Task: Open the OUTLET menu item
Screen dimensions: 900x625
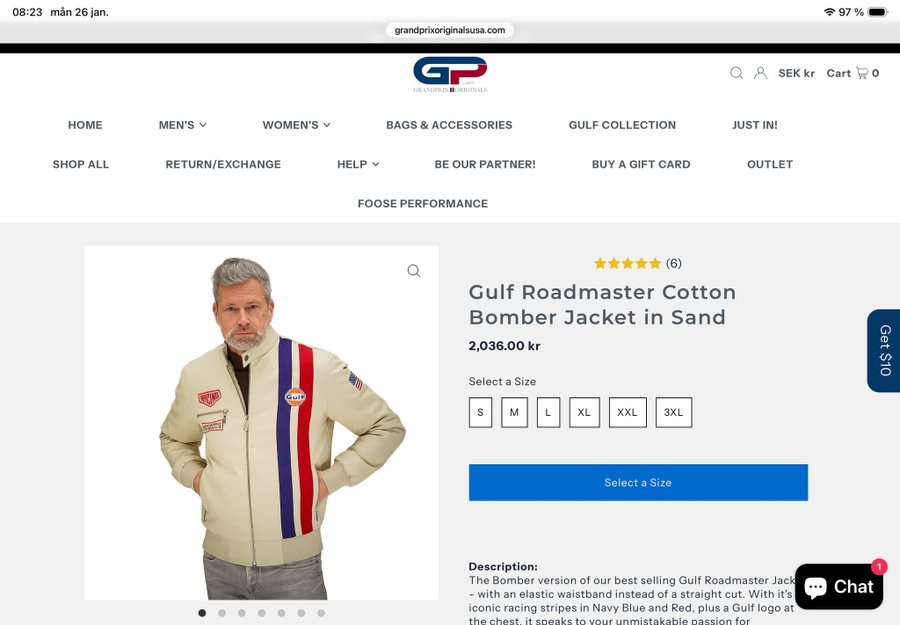Action: (x=770, y=164)
